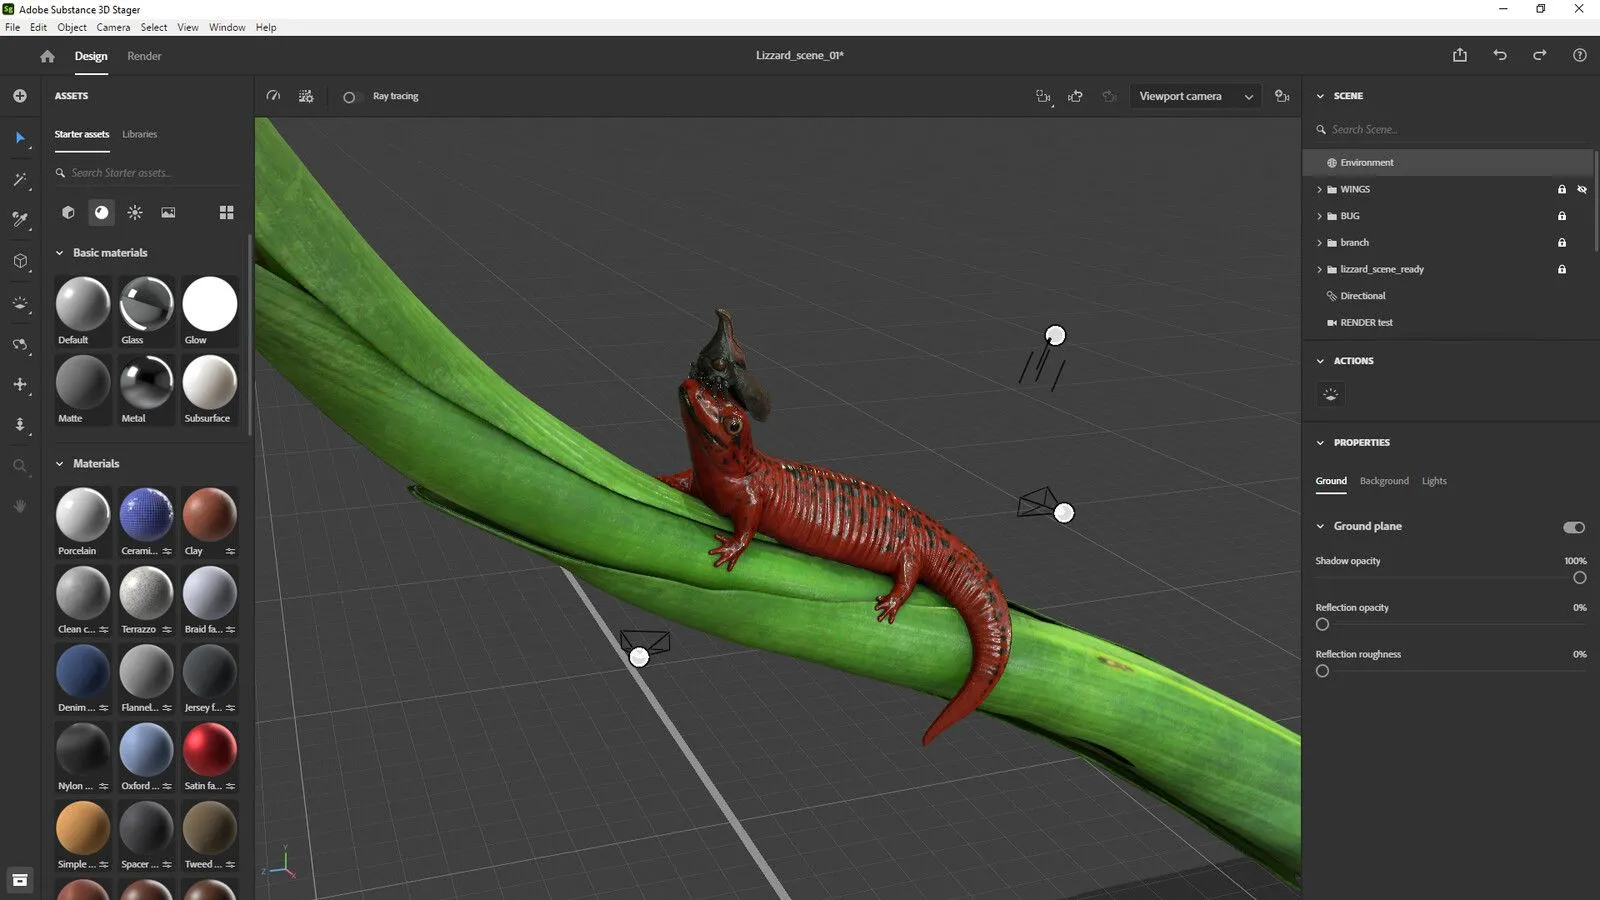Click the camera frame selection icon
The image size is (1600, 900).
pos(1043,96)
